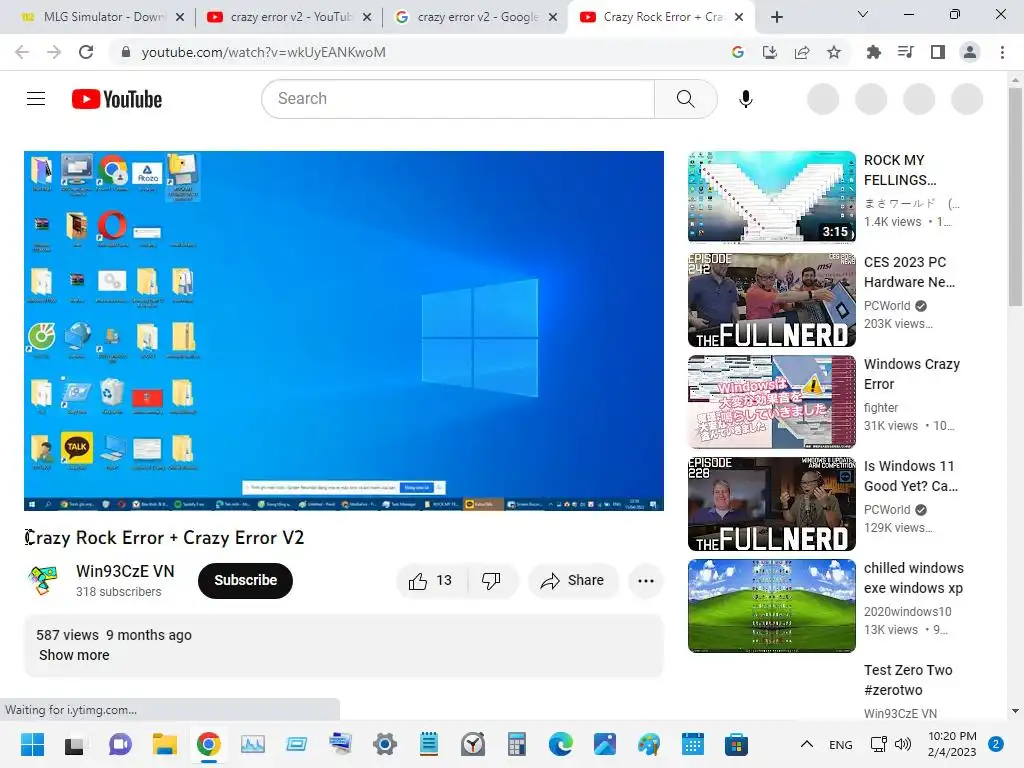Switch to crazy error v2 Google tab
The height and width of the screenshot is (768, 1024).
point(477,17)
